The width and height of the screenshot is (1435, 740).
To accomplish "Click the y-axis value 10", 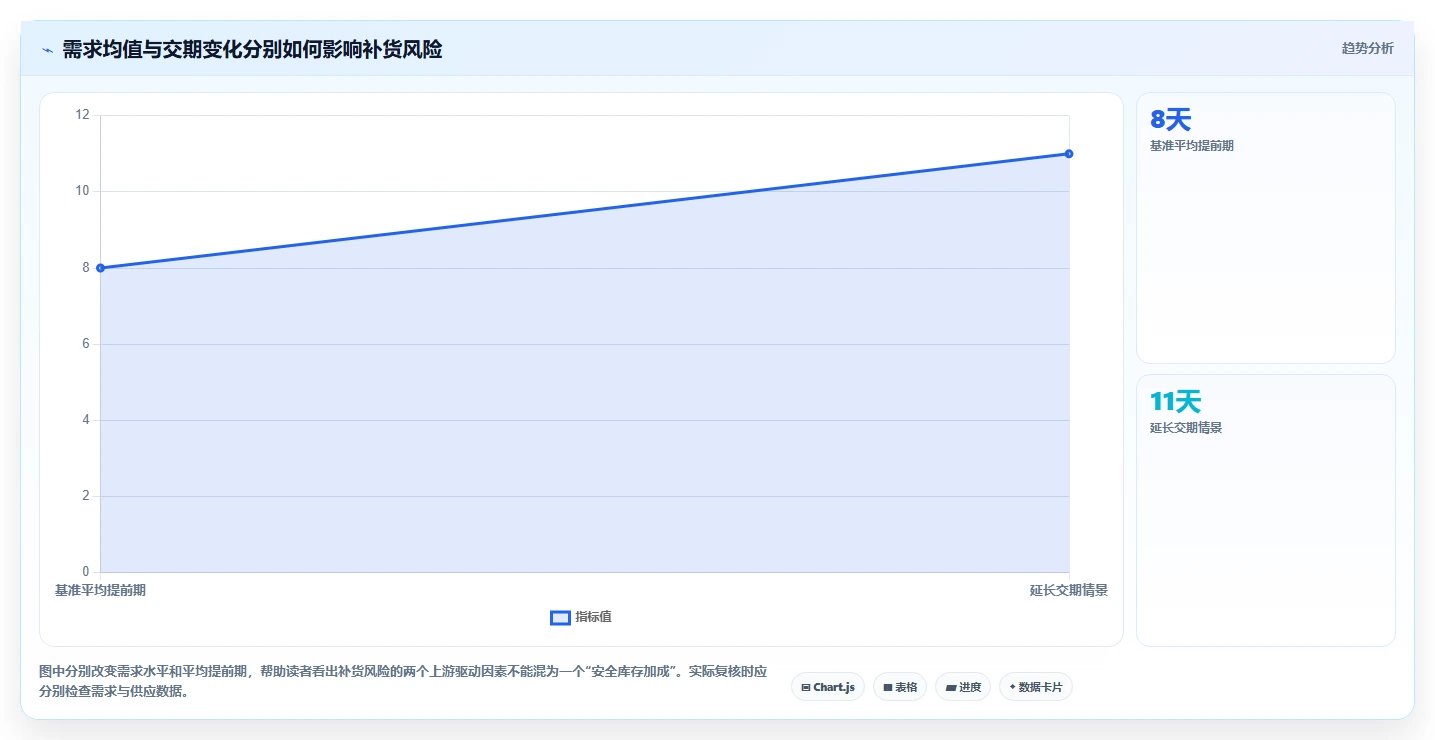I will [83, 191].
